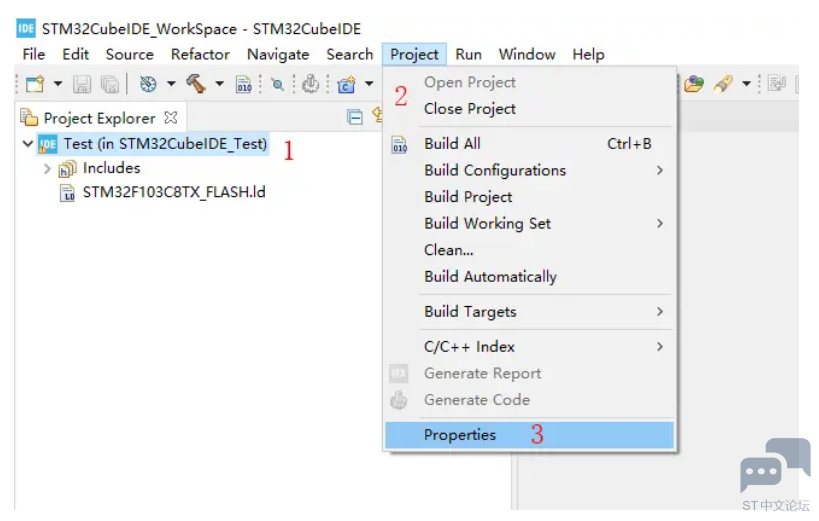Viewport: 819px width, 521px height.
Task: Open the Navigate menu
Action: (278, 54)
